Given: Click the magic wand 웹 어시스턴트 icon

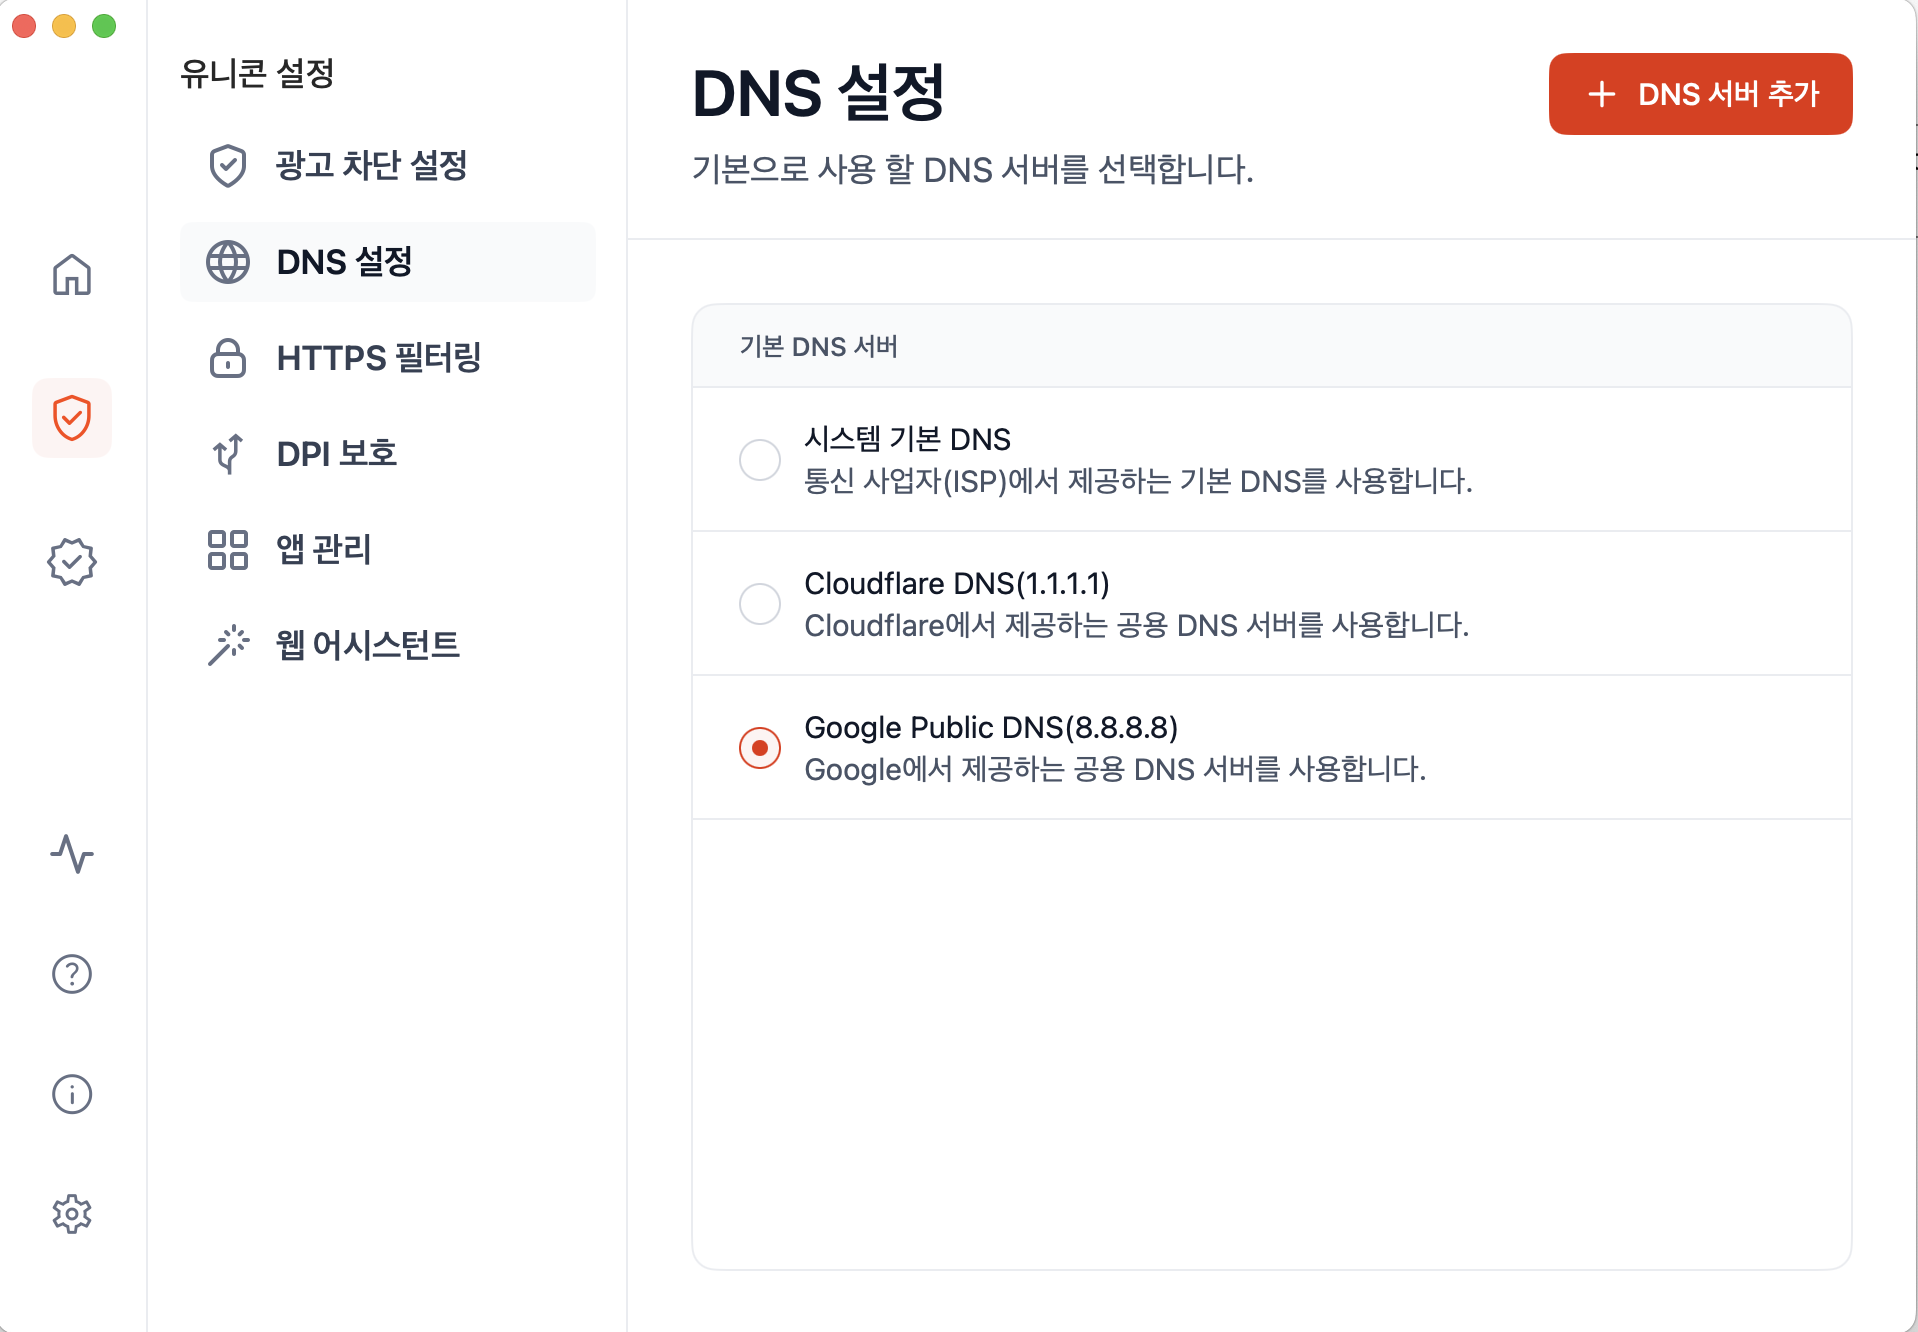Looking at the screenshot, I should pos(228,645).
